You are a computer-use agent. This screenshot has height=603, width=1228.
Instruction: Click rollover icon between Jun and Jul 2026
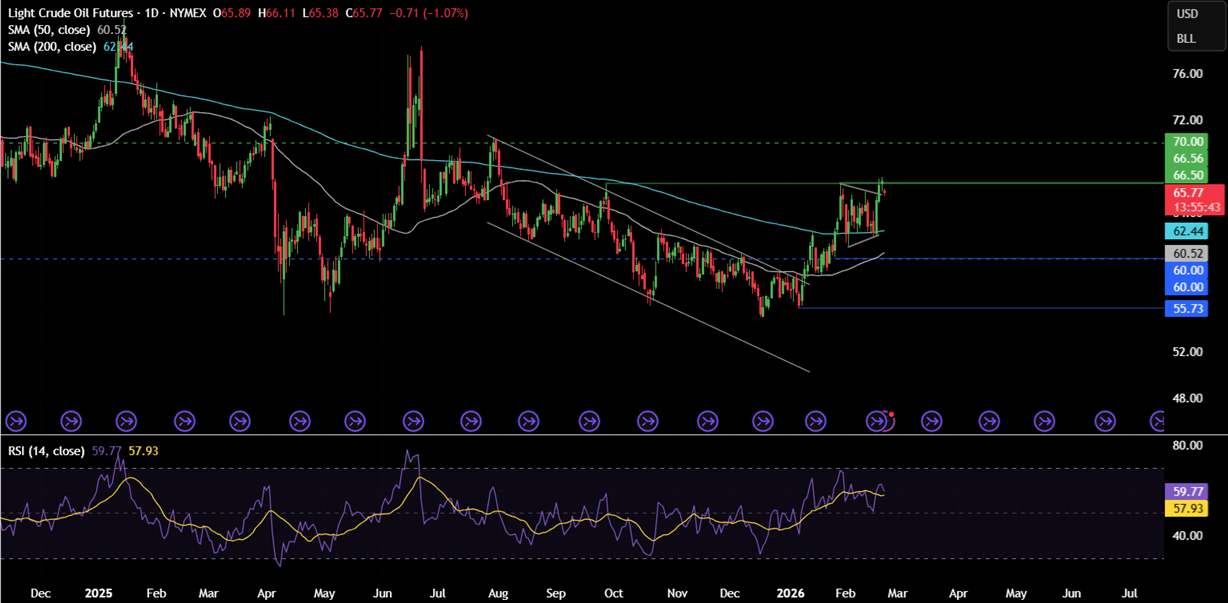coord(1105,421)
